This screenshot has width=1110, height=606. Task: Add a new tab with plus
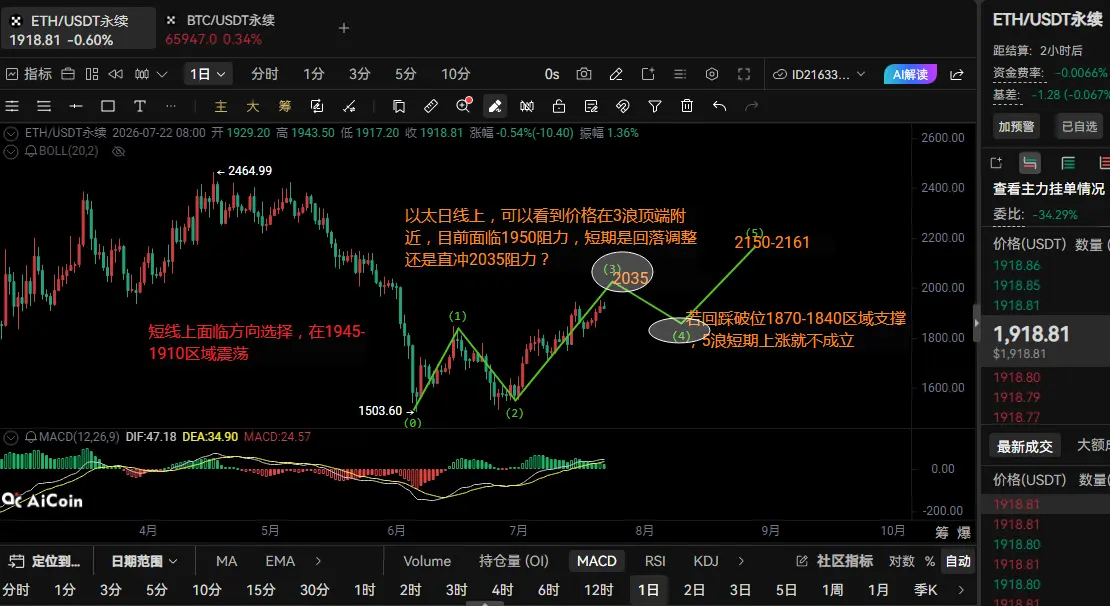pyautogui.click(x=344, y=28)
